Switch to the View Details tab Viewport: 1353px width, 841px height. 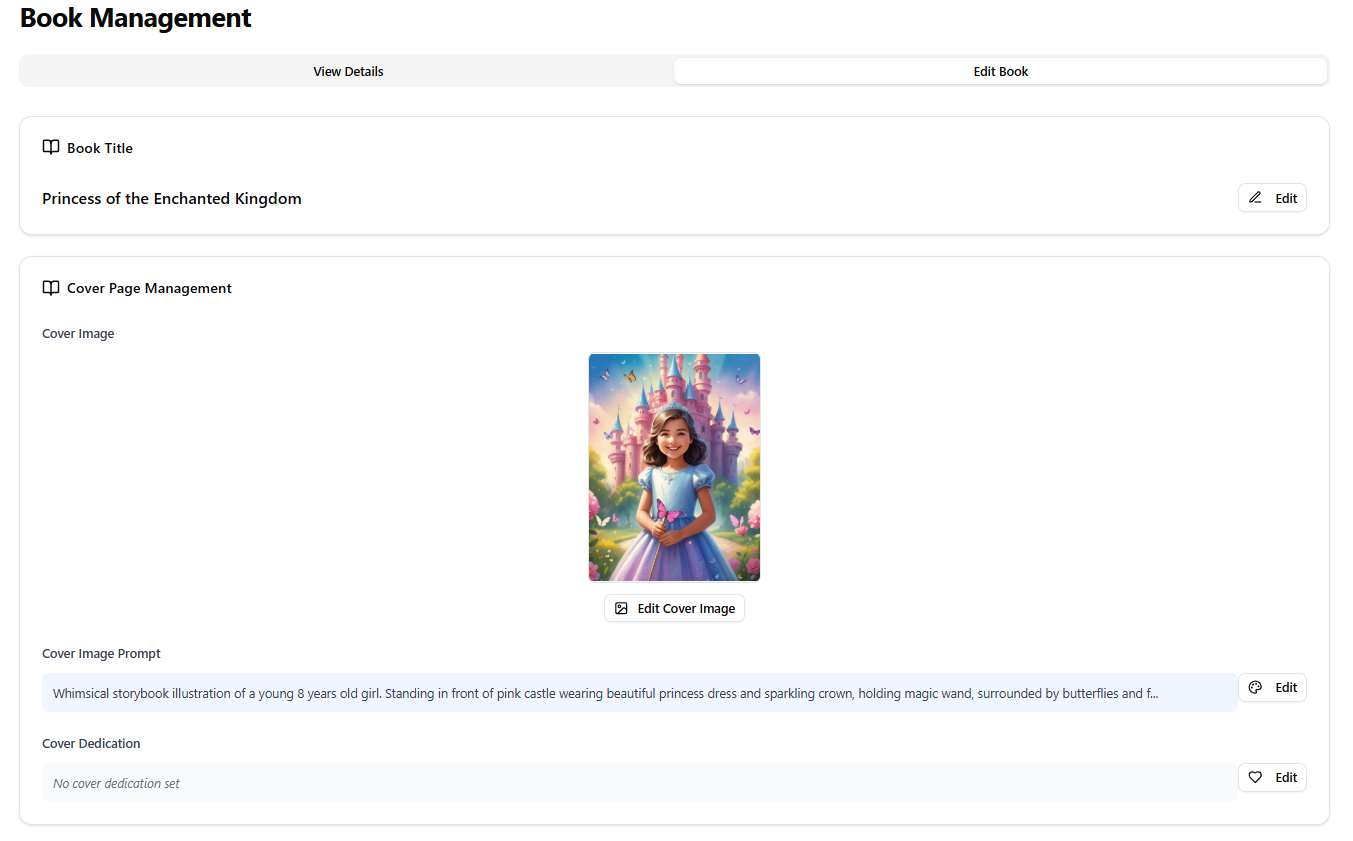pos(348,71)
